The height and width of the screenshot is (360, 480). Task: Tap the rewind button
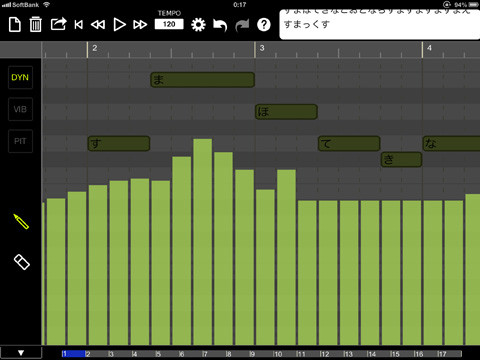pyautogui.click(x=98, y=25)
